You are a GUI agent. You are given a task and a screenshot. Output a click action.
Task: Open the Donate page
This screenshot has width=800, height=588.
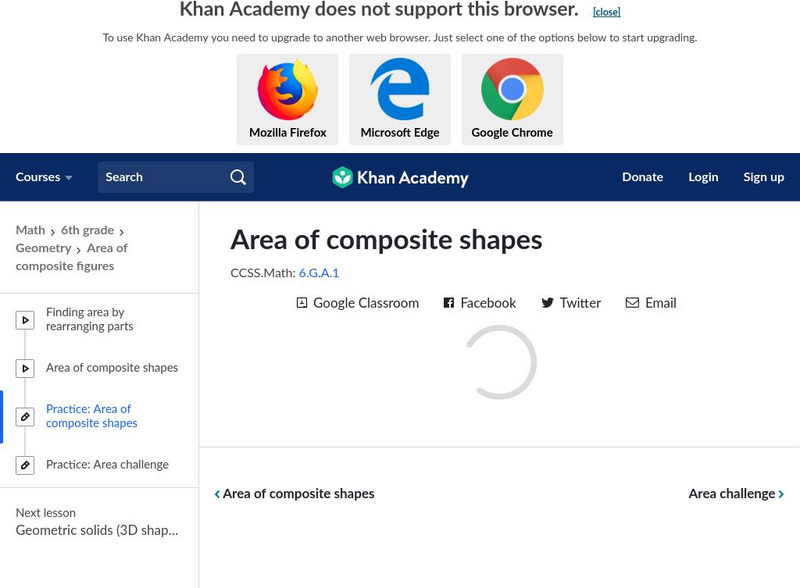(642, 177)
